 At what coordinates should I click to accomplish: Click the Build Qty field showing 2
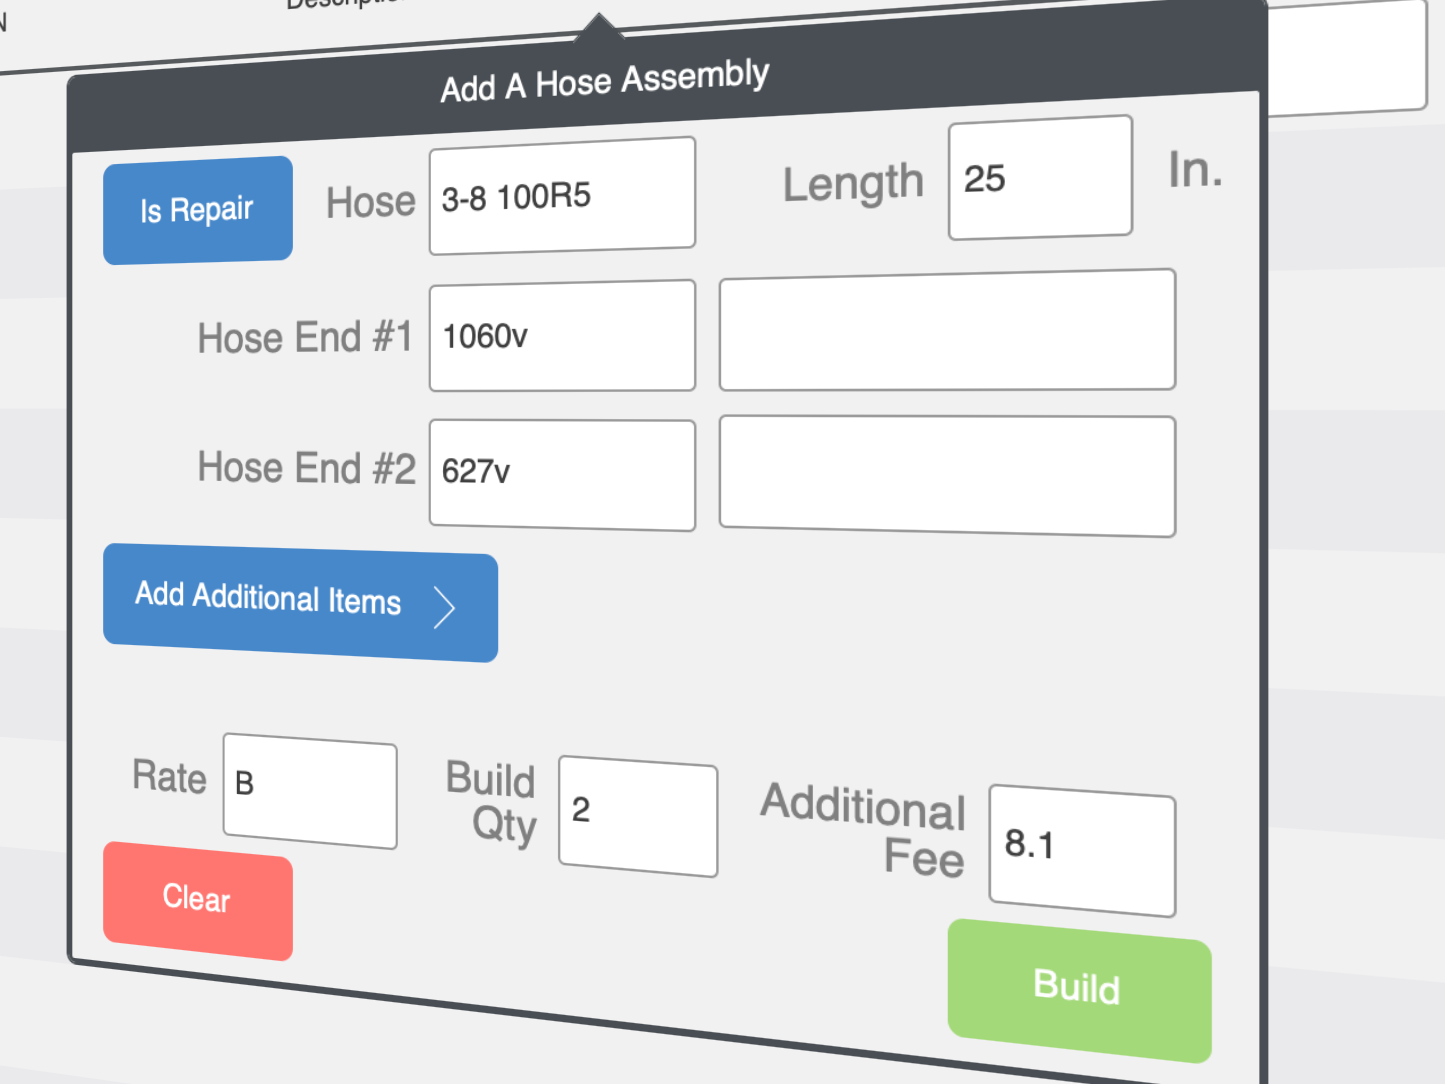tap(636, 818)
